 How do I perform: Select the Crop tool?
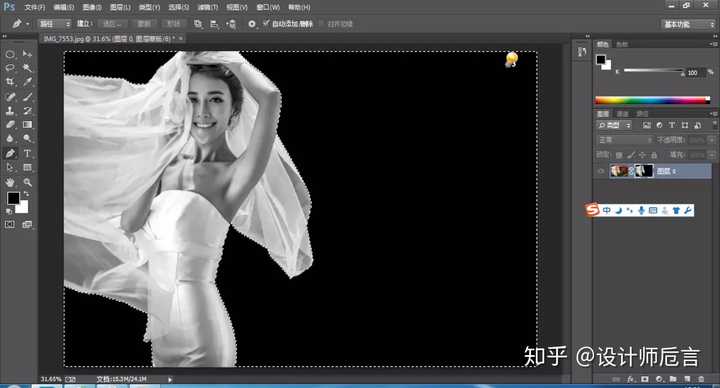coord(10,82)
